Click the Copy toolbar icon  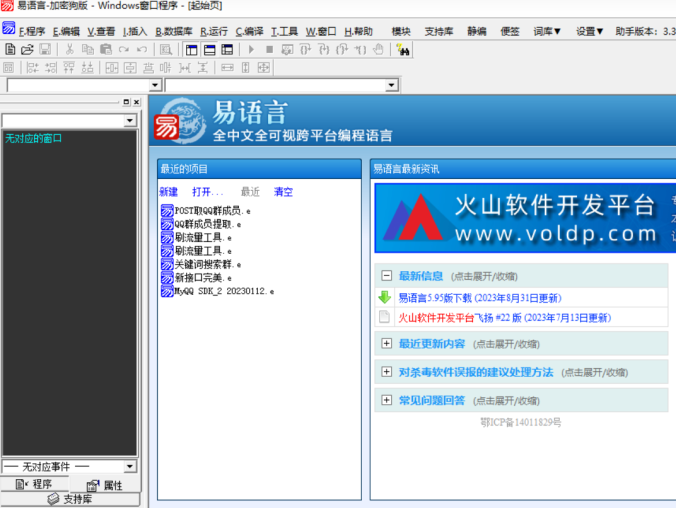point(89,49)
